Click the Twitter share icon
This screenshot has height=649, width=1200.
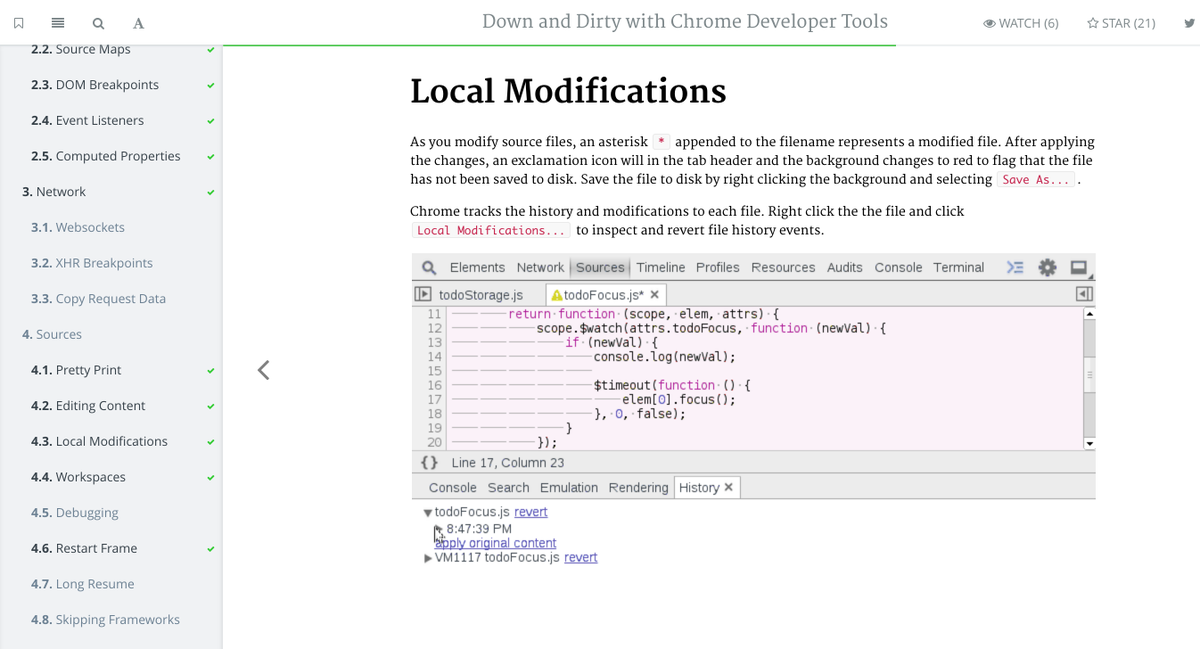point(1188,23)
